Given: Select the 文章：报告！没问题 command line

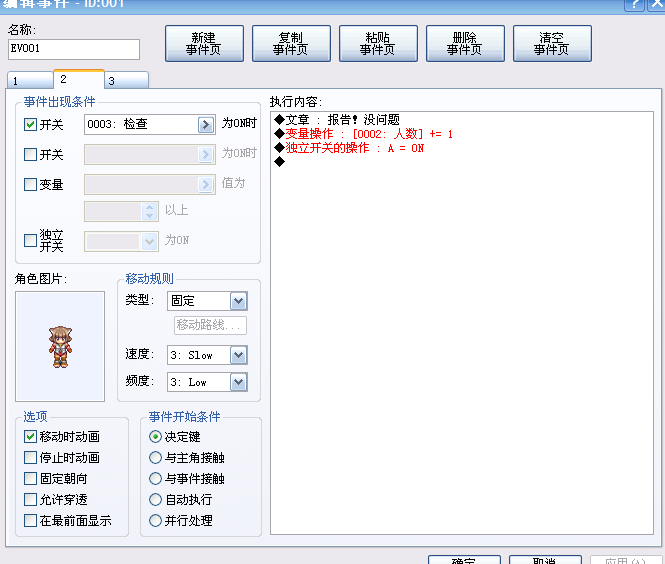Looking at the screenshot, I should (x=337, y=120).
